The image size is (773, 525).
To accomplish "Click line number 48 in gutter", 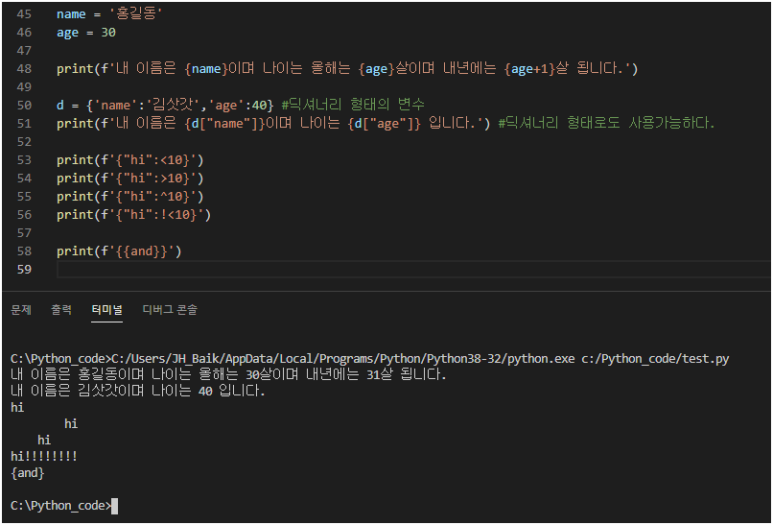I will 24,69.
